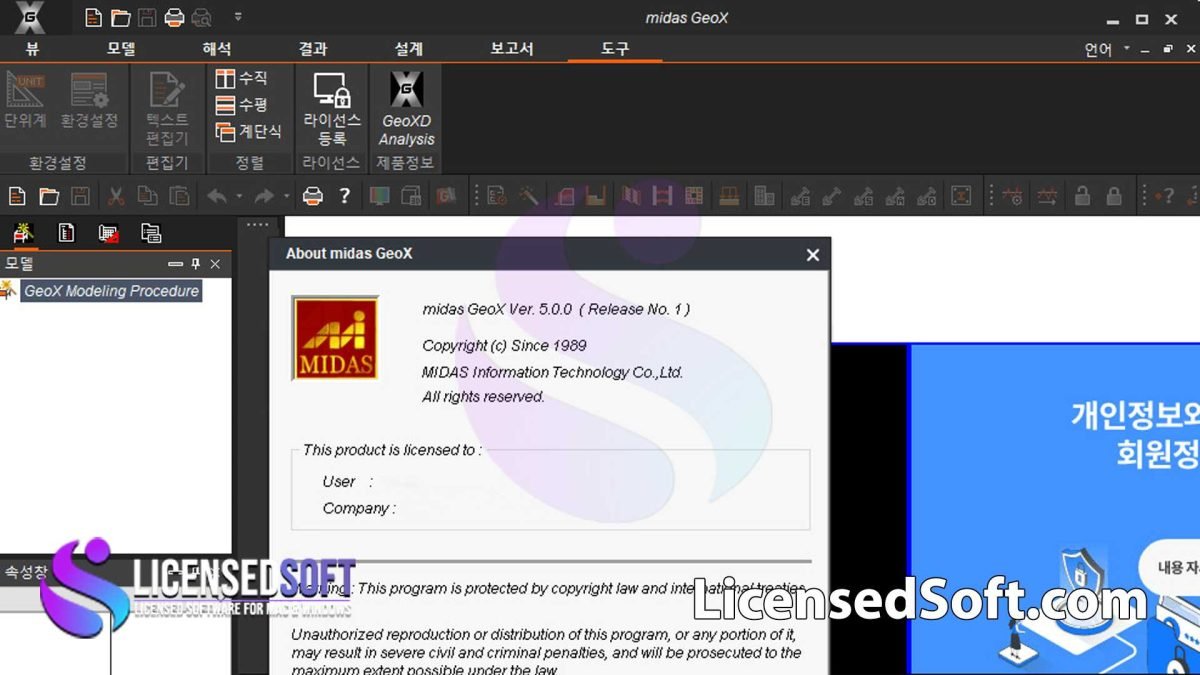Expand the Undo history dropdown arrow
Screen dimensions: 1200x675
click(x=239, y=197)
